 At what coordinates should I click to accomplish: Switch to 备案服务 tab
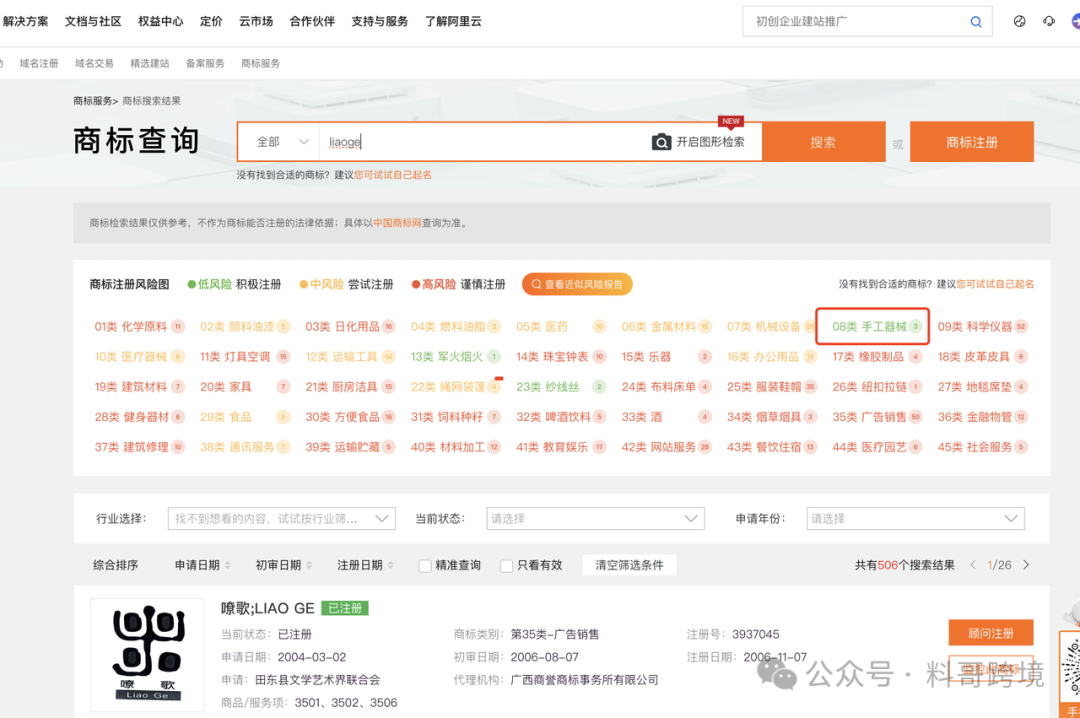pyautogui.click(x=205, y=63)
